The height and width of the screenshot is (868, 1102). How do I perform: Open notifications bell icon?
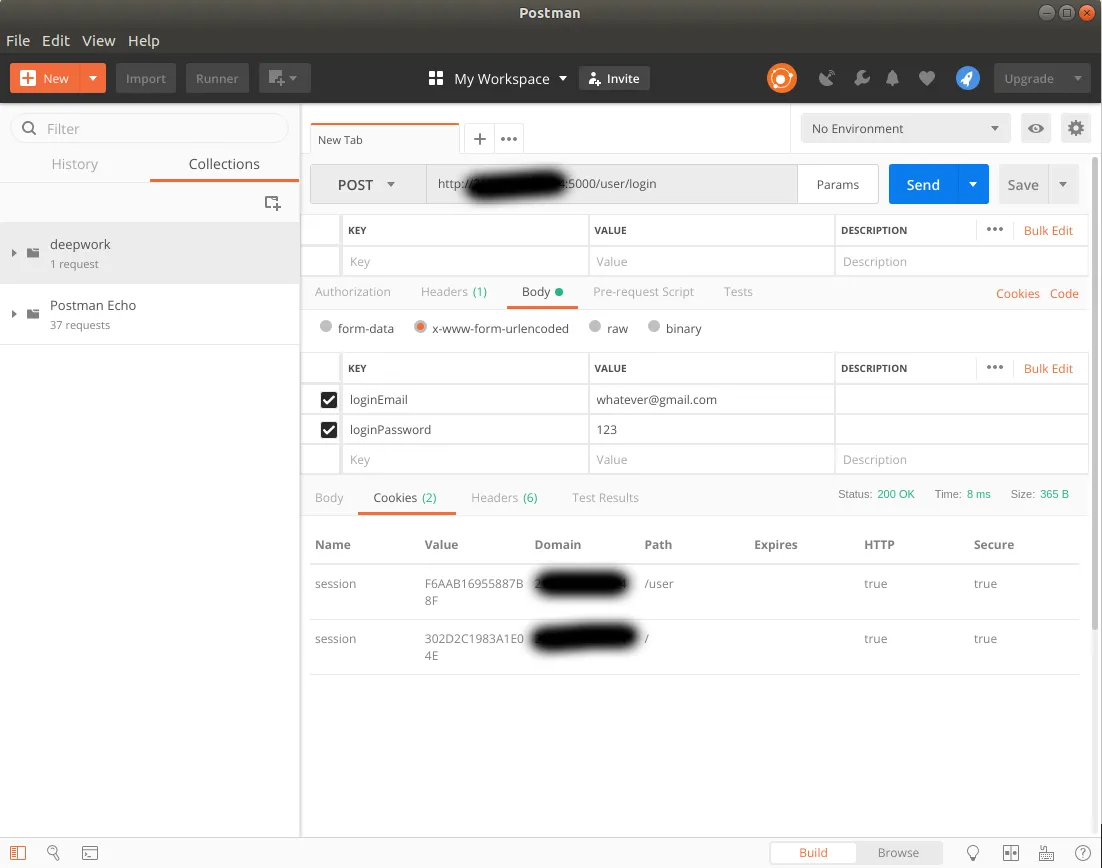893,78
